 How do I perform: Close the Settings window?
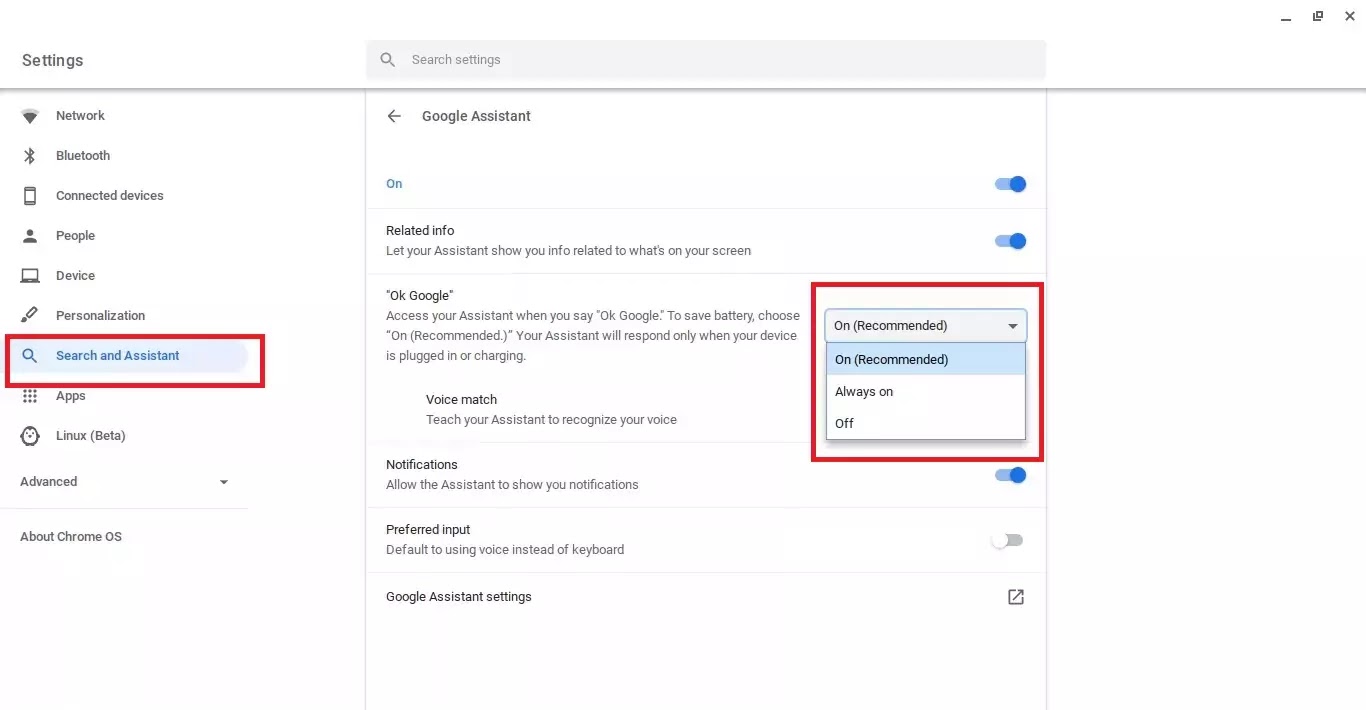(1350, 16)
